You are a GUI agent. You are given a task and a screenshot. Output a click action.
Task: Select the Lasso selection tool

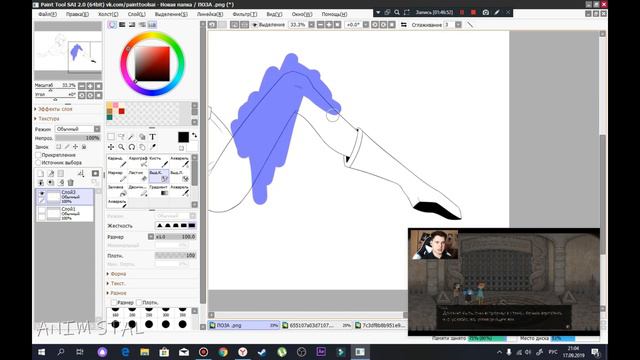(121, 137)
